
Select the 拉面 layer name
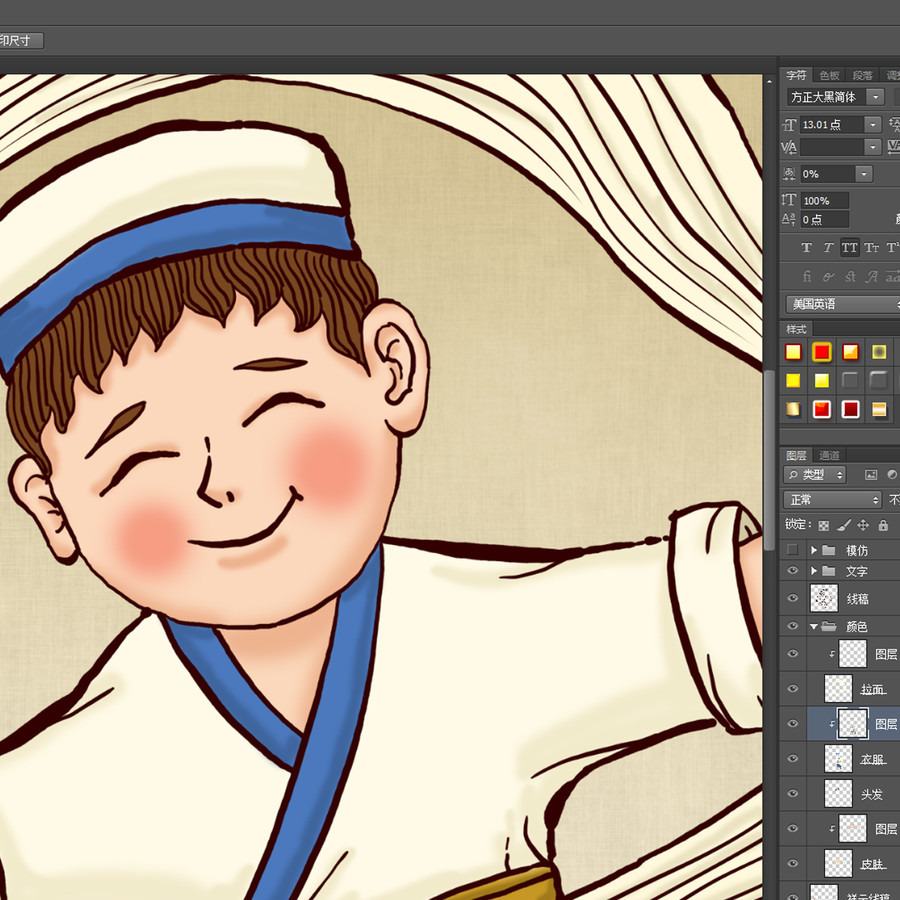(873, 689)
